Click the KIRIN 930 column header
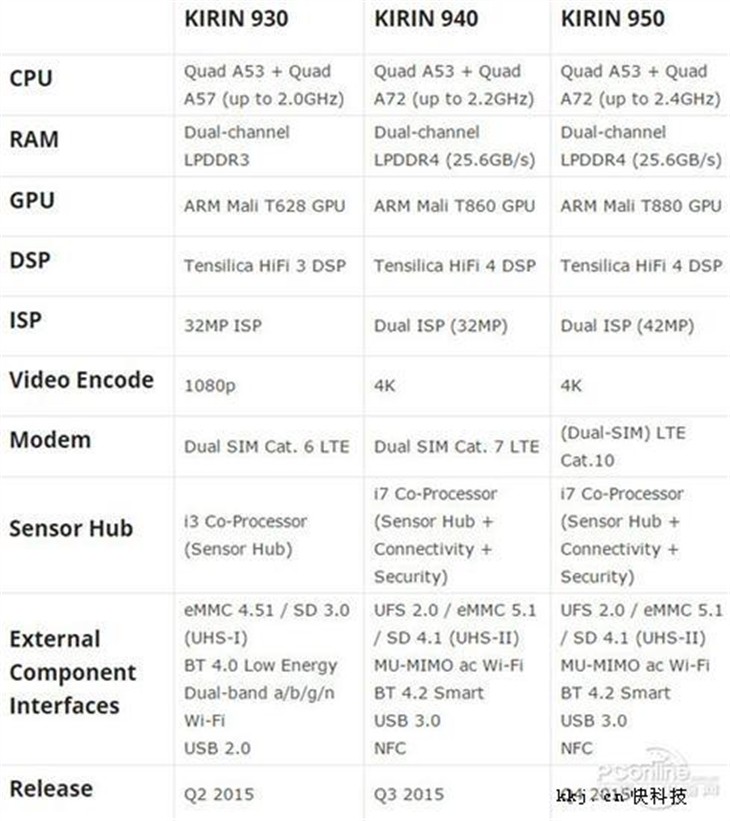 tap(236, 19)
